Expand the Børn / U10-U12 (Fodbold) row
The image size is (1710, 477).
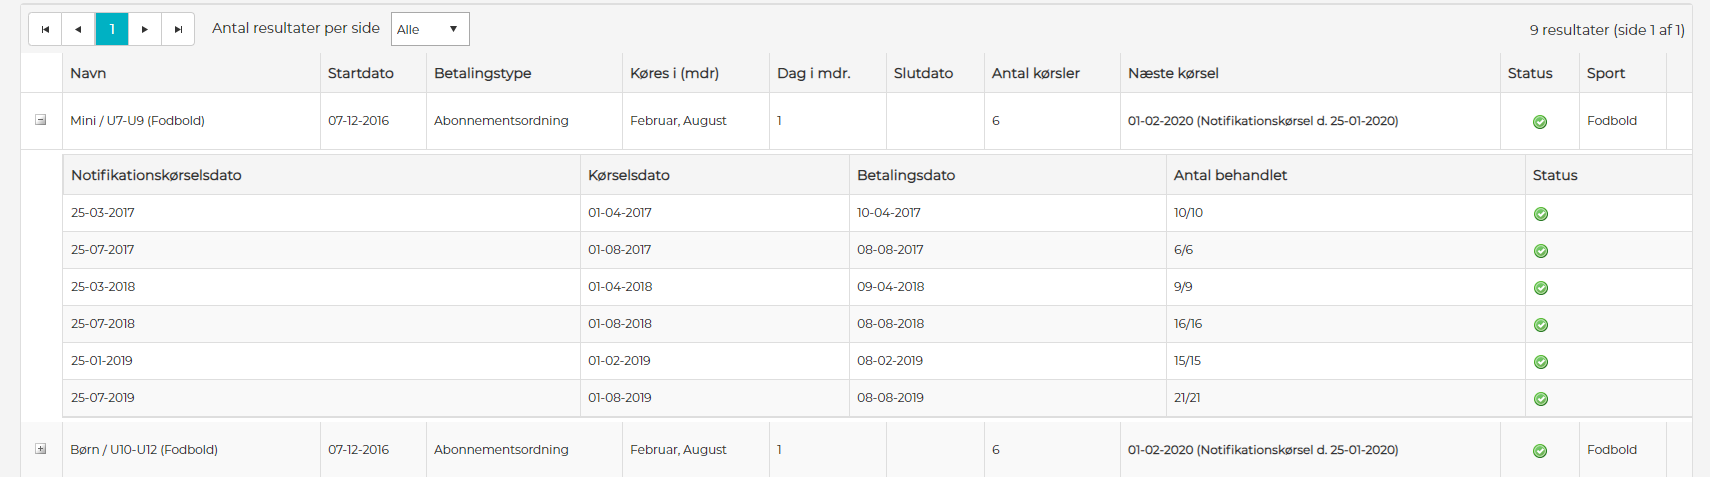pyautogui.click(x=41, y=449)
